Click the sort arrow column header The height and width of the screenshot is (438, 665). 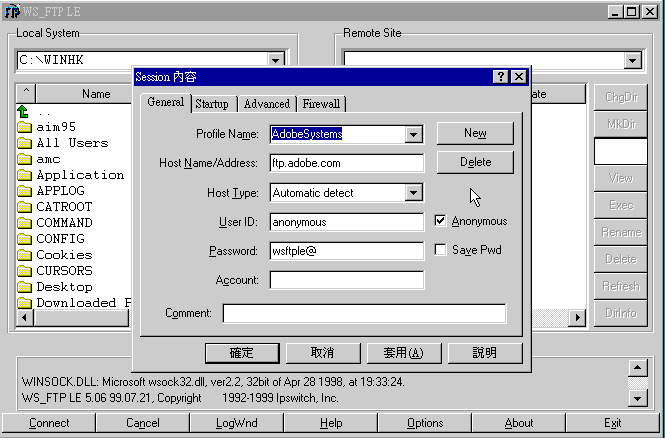pos(26,94)
